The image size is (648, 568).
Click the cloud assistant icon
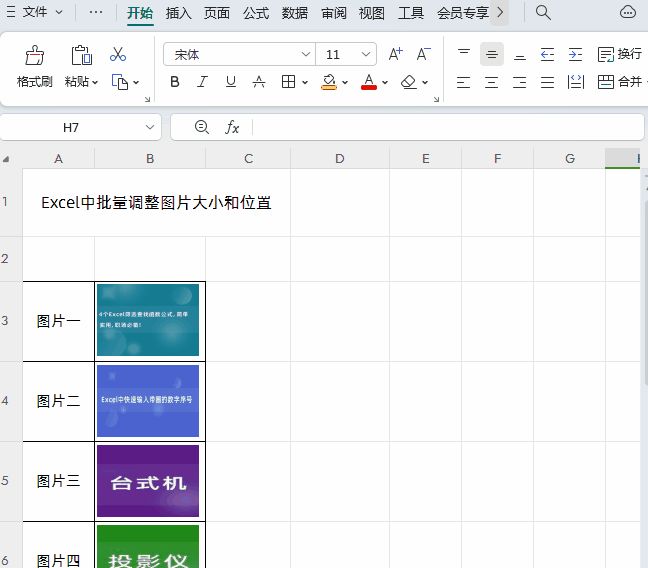click(628, 12)
